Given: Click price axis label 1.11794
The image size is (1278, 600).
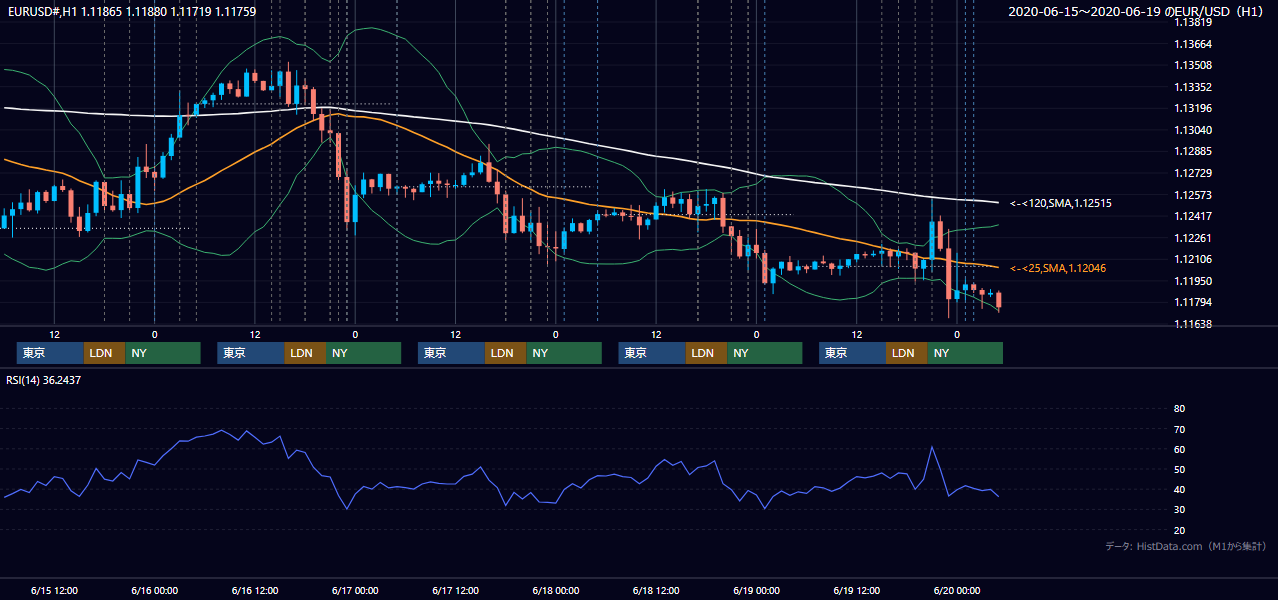Looking at the screenshot, I should 1193,302.
